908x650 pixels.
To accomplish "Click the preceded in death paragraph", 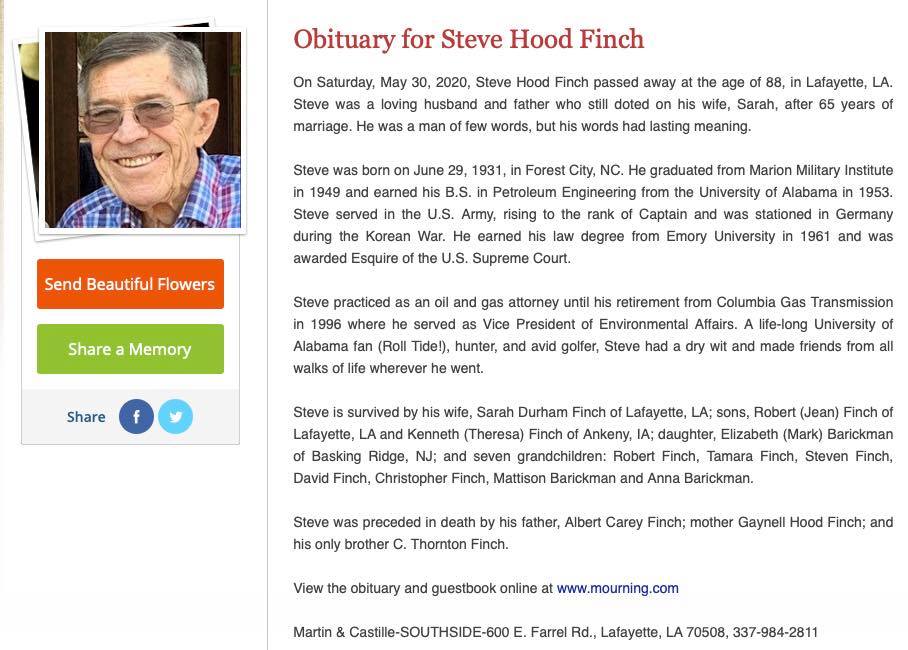I will tap(592, 533).
